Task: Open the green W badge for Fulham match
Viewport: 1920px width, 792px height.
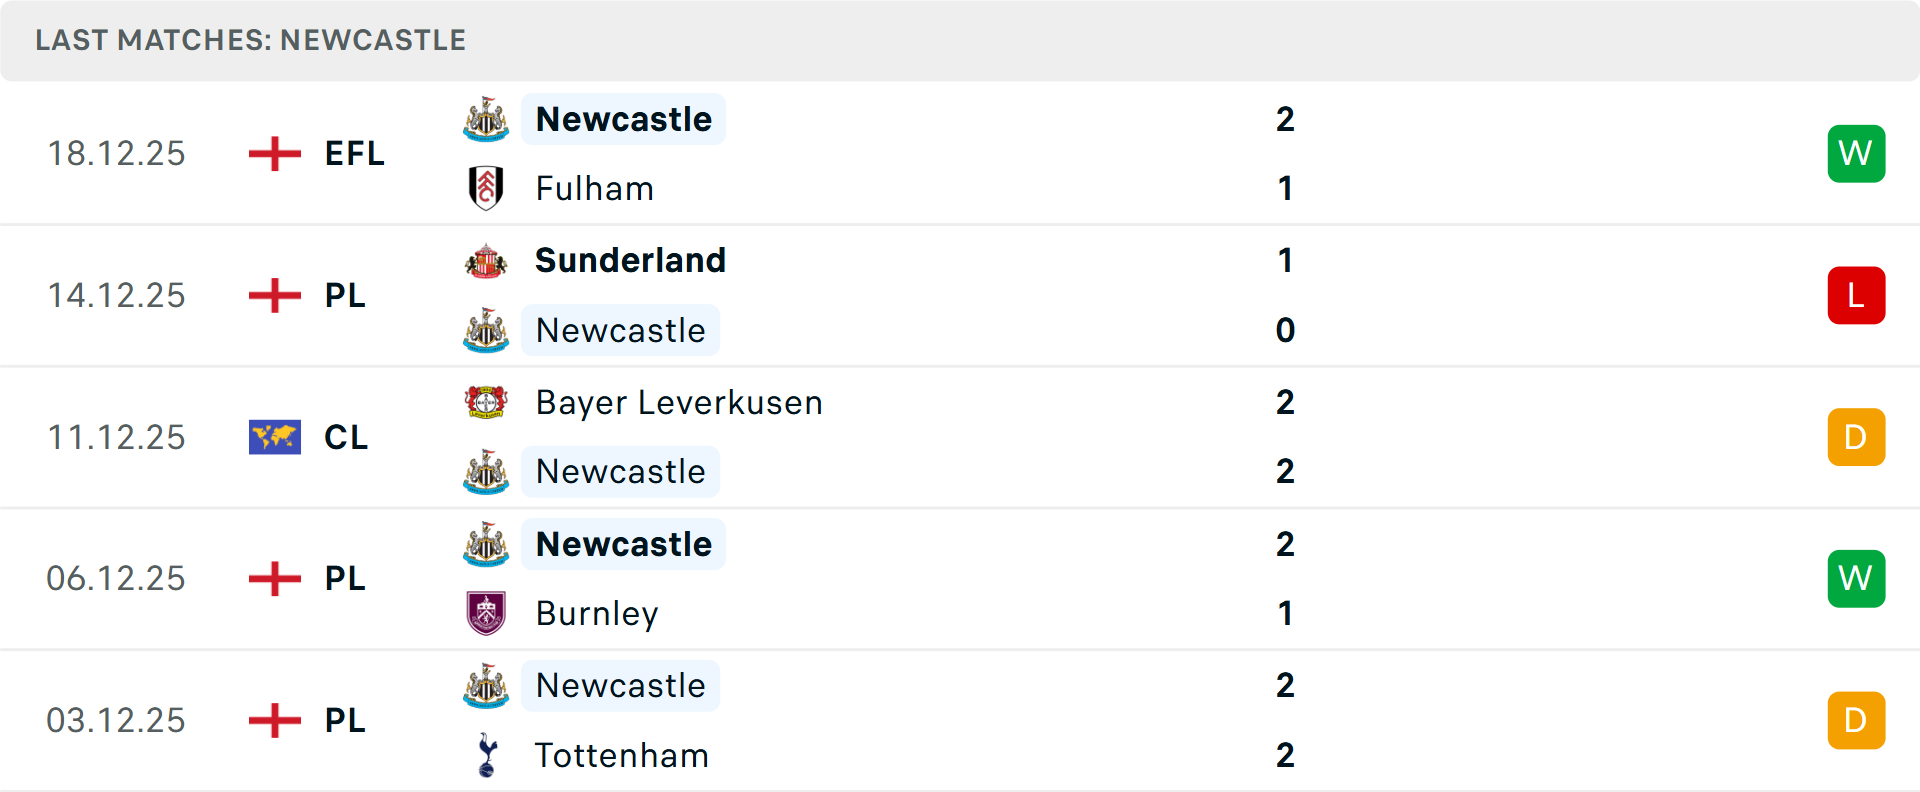Action: [1856, 154]
